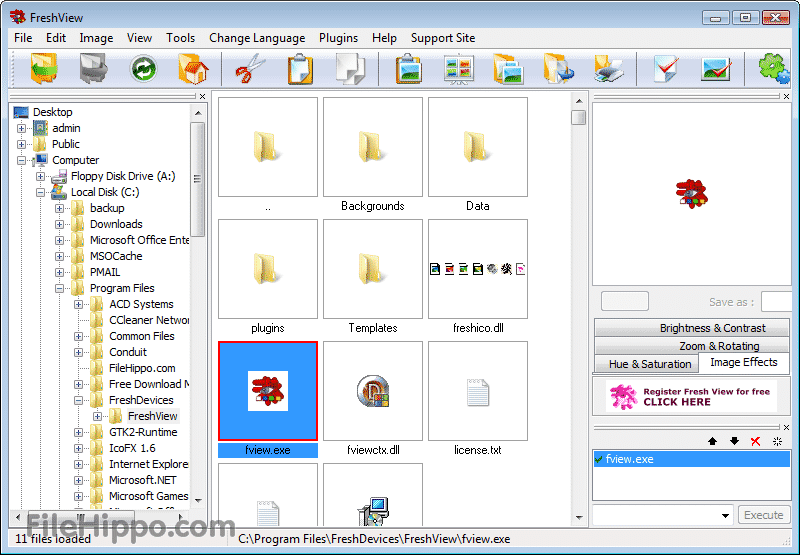
Task: Open the Change Language menu
Action: [257, 38]
